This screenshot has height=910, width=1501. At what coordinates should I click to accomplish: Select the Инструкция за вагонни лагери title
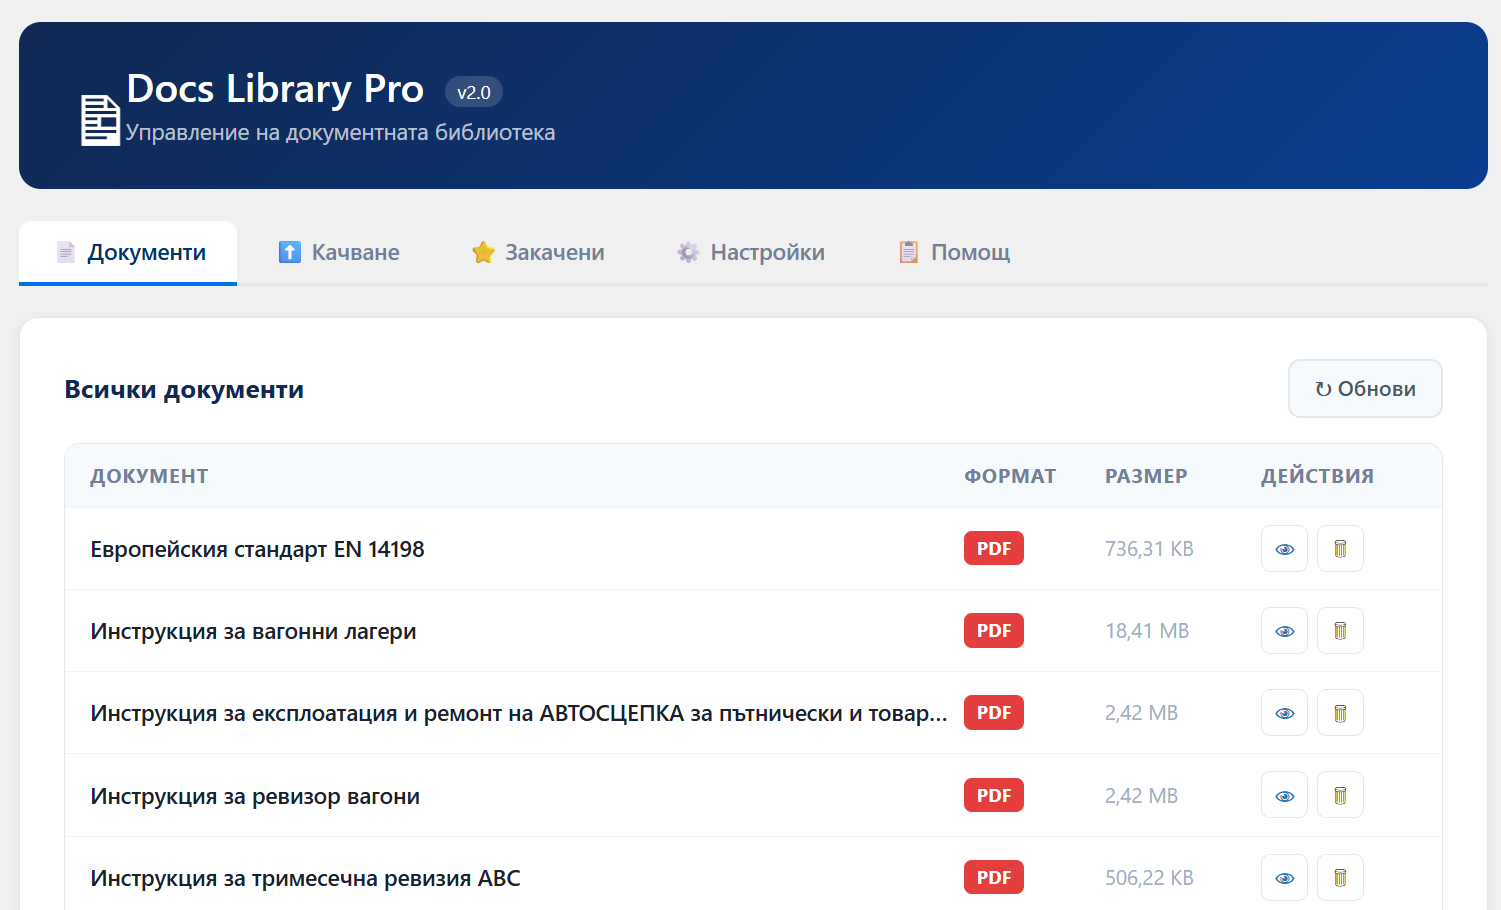(x=253, y=631)
